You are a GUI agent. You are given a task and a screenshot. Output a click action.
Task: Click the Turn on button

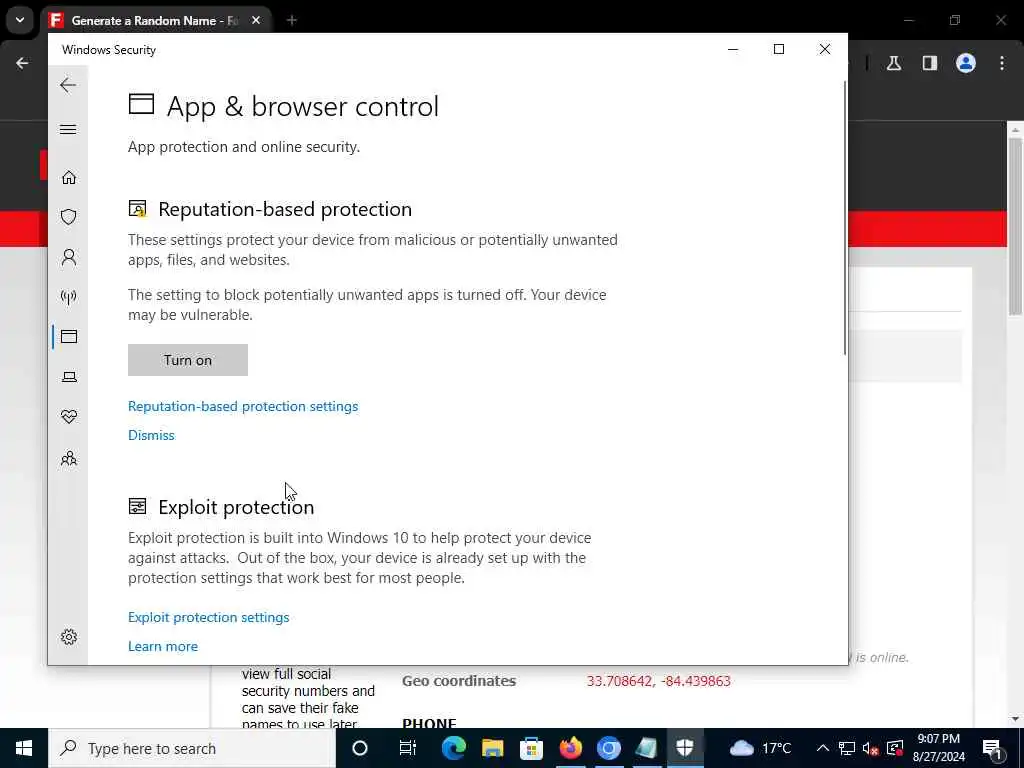[x=187, y=360]
